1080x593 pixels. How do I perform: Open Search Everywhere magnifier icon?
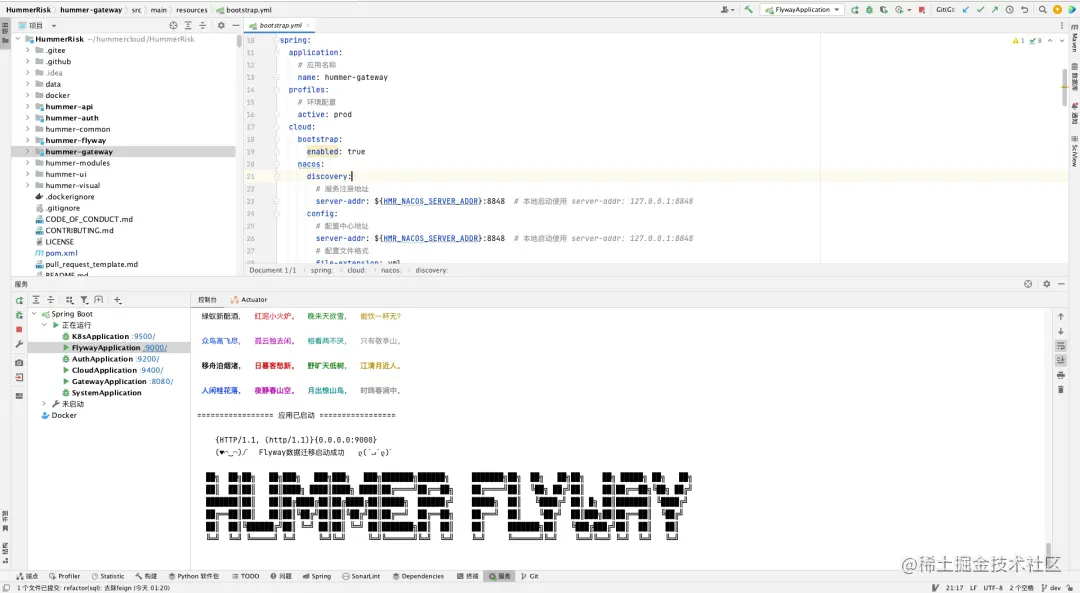coord(1043,10)
